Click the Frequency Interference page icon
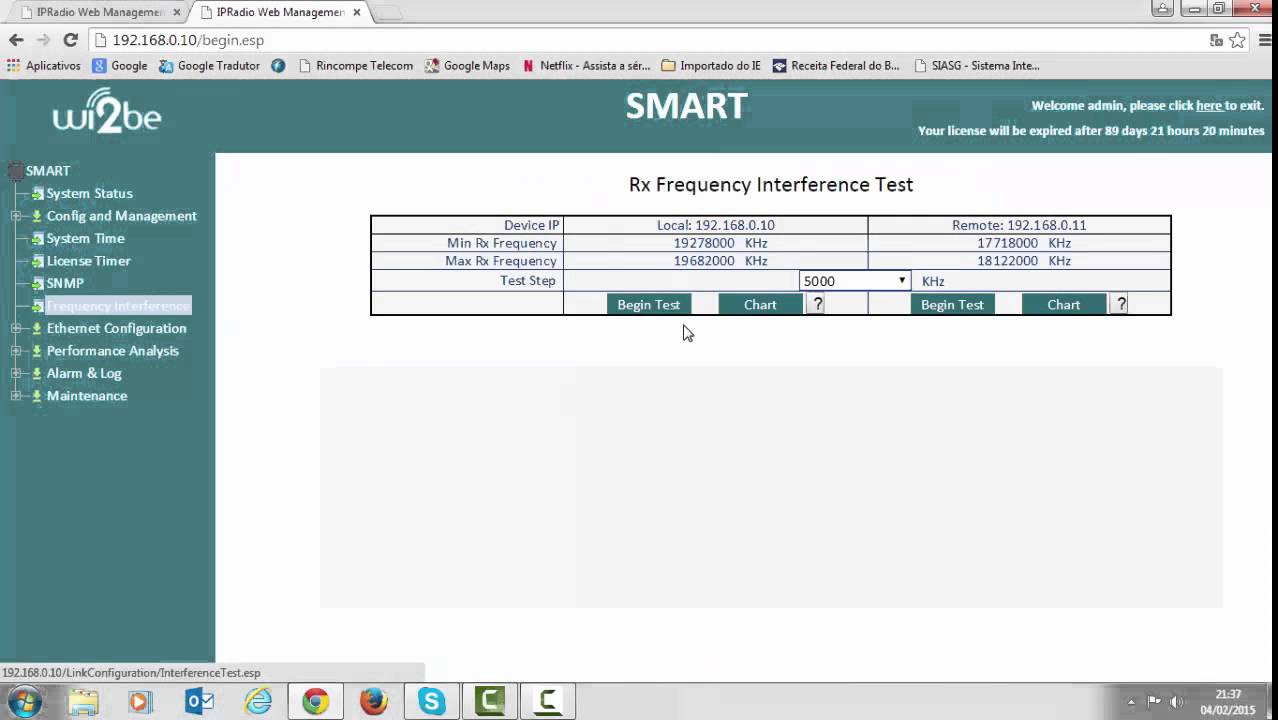Viewport: 1278px width, 720px height. point(37,306)
